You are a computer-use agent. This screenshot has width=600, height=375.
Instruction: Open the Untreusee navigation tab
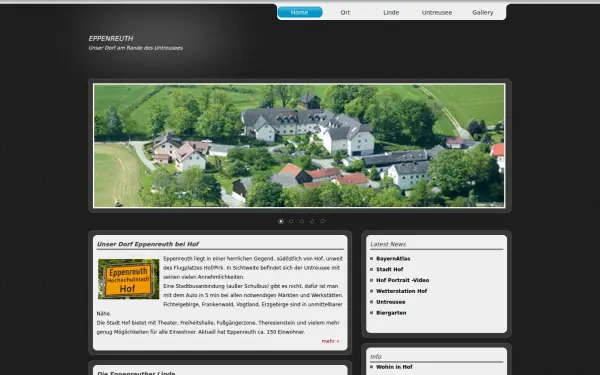click(x=437, y=12)
